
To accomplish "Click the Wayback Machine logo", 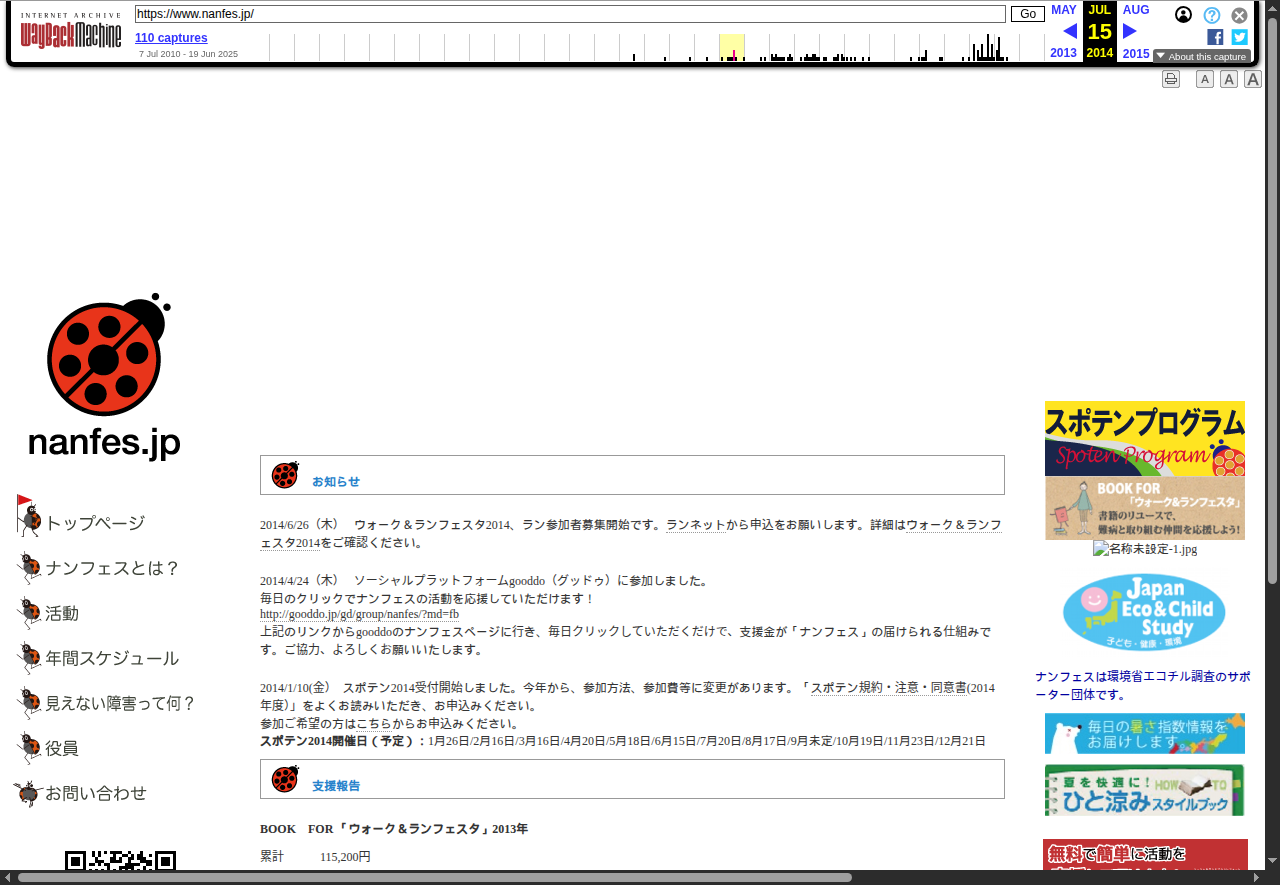I will tap(71, 35).
